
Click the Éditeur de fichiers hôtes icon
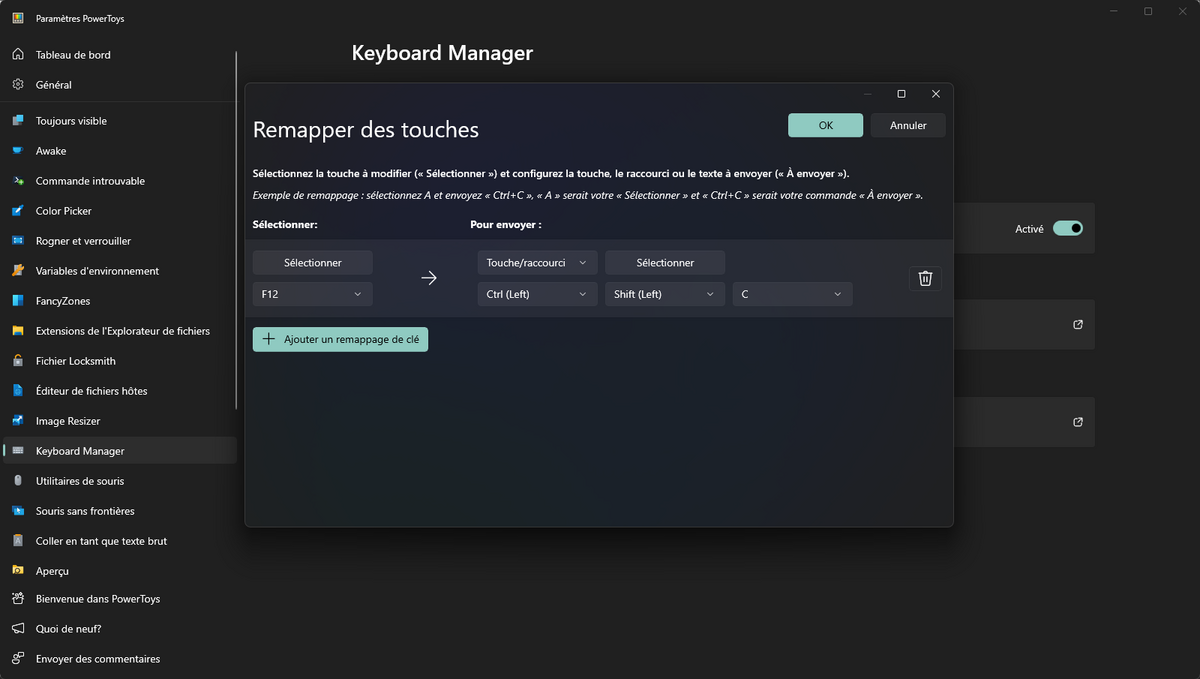tap(18, 391)
